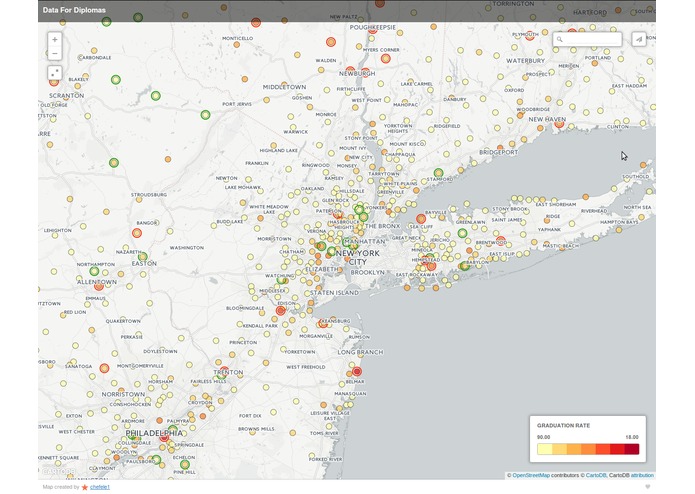Image resolution: width=695 pixels, height=494 pixels.
Task: Toggle fullscreen map view icon
Action: pyautogui.click(x=55, y=73)
